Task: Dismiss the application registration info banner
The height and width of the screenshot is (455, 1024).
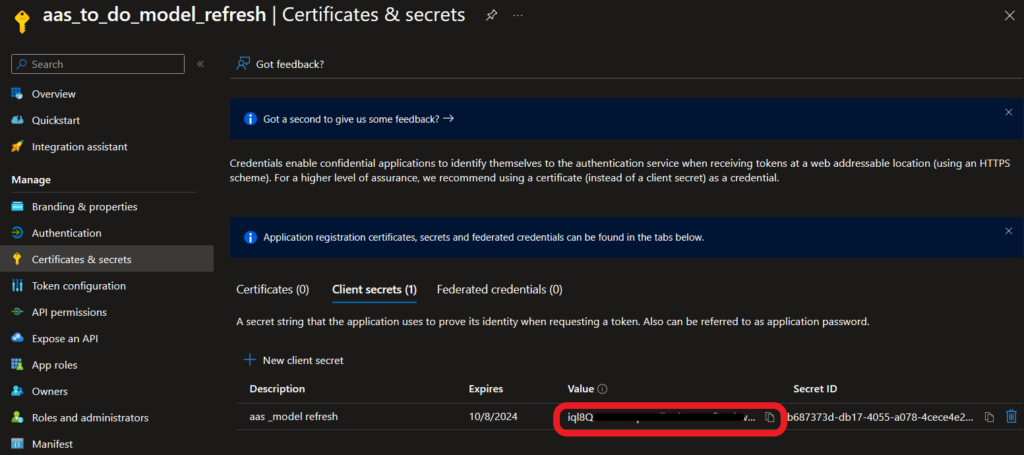Action: (x=1008, y=231)
